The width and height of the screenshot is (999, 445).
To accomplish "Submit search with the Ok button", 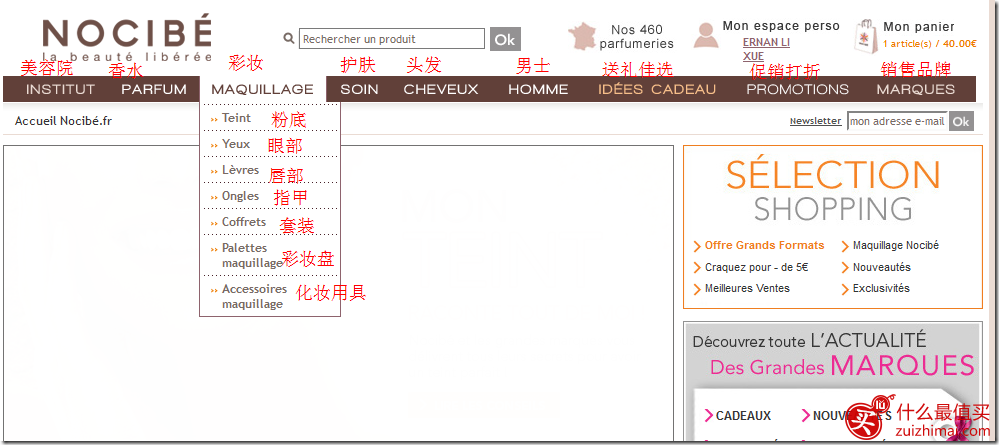I will click(x=505, y=39).
